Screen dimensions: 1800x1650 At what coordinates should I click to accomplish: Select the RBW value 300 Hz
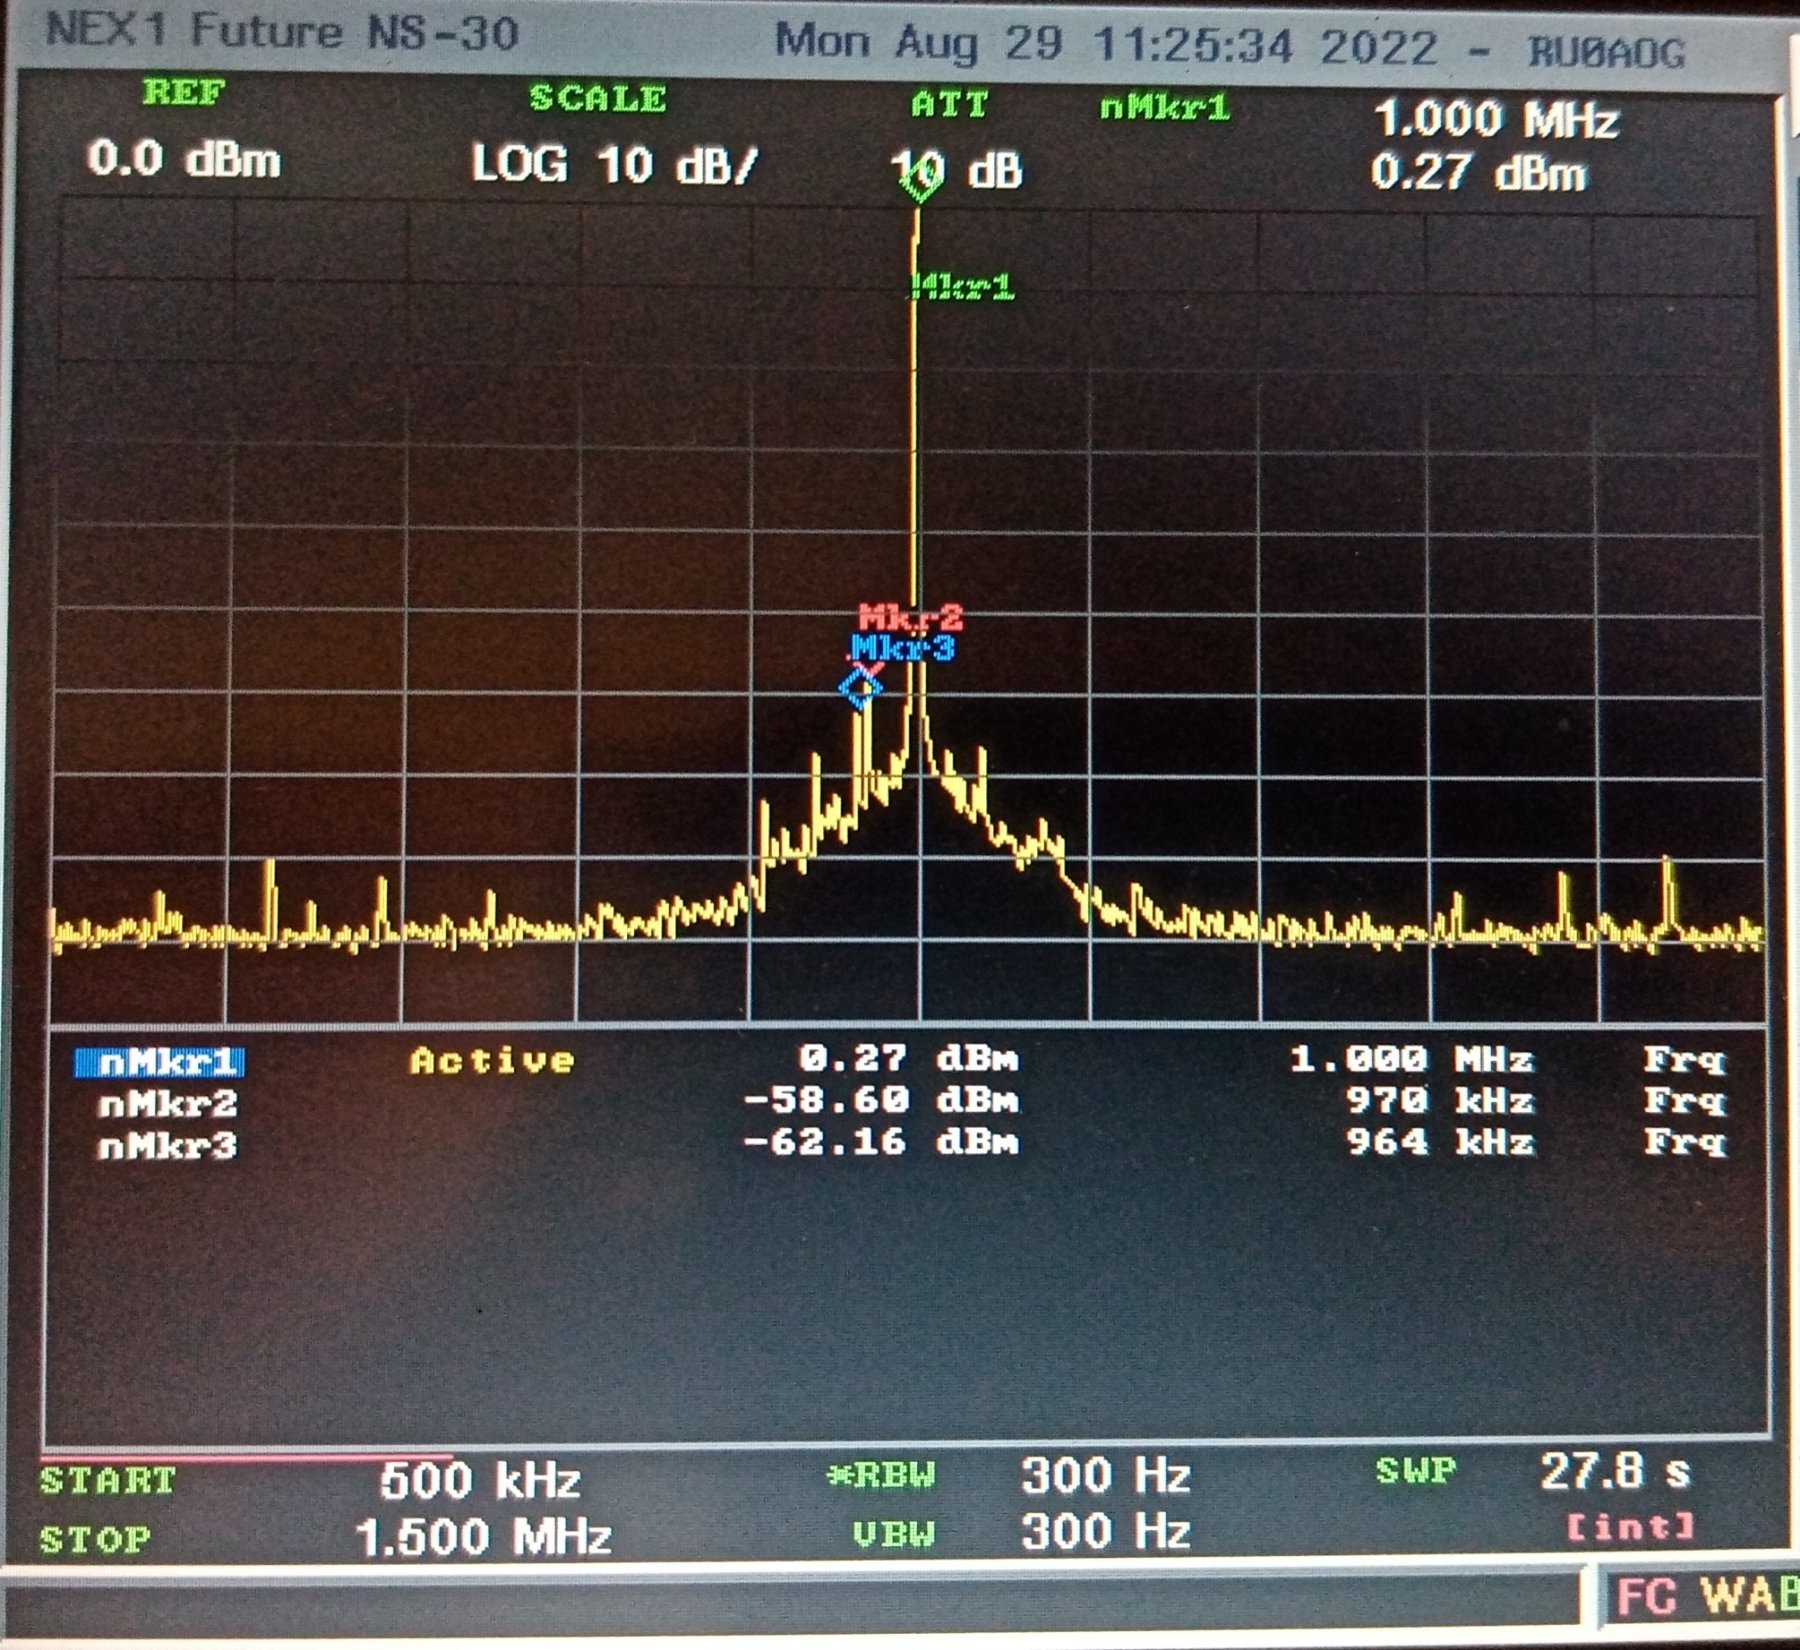(x=1105, y=1476)
